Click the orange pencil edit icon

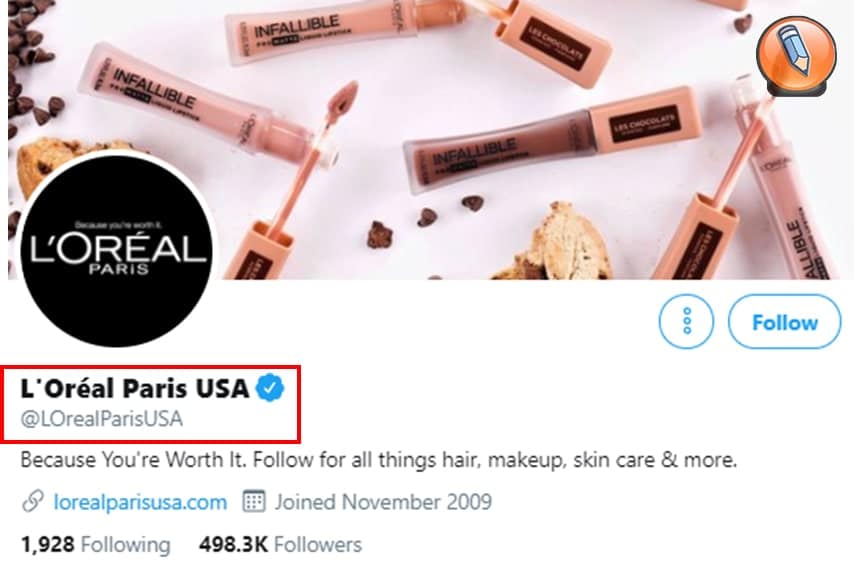(x=796, y=57)
